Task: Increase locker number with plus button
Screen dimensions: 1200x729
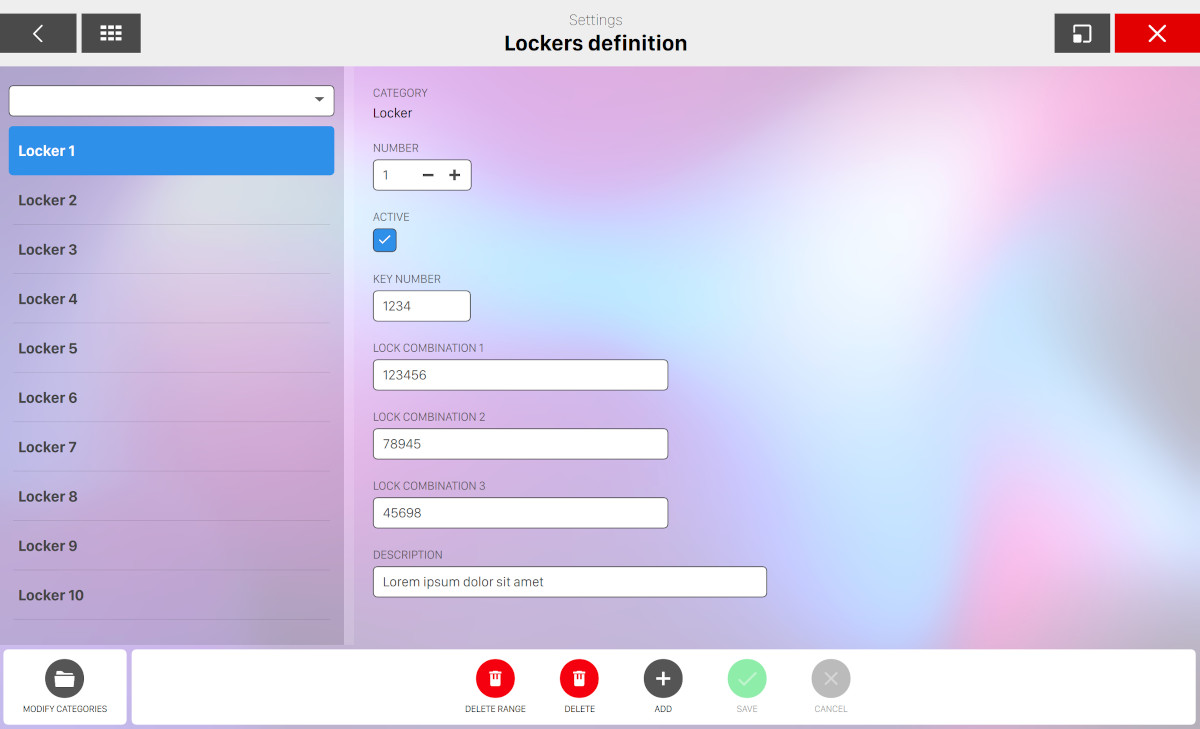Action: pos(454,175)
